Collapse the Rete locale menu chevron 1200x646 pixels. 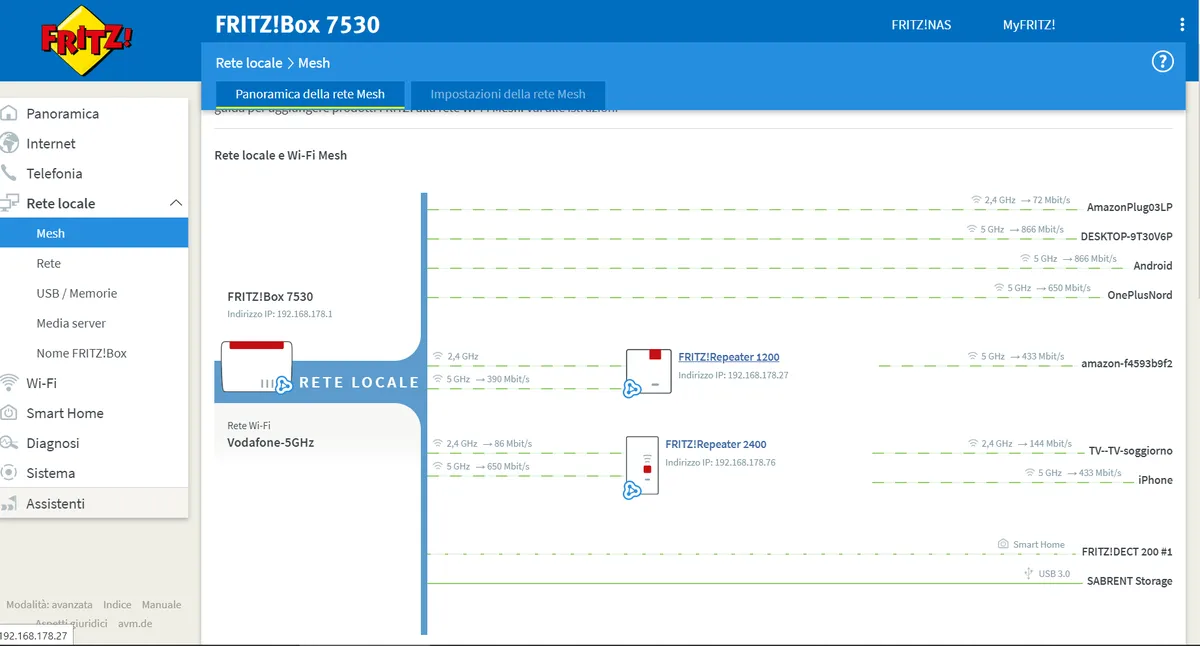pos(176,203)
